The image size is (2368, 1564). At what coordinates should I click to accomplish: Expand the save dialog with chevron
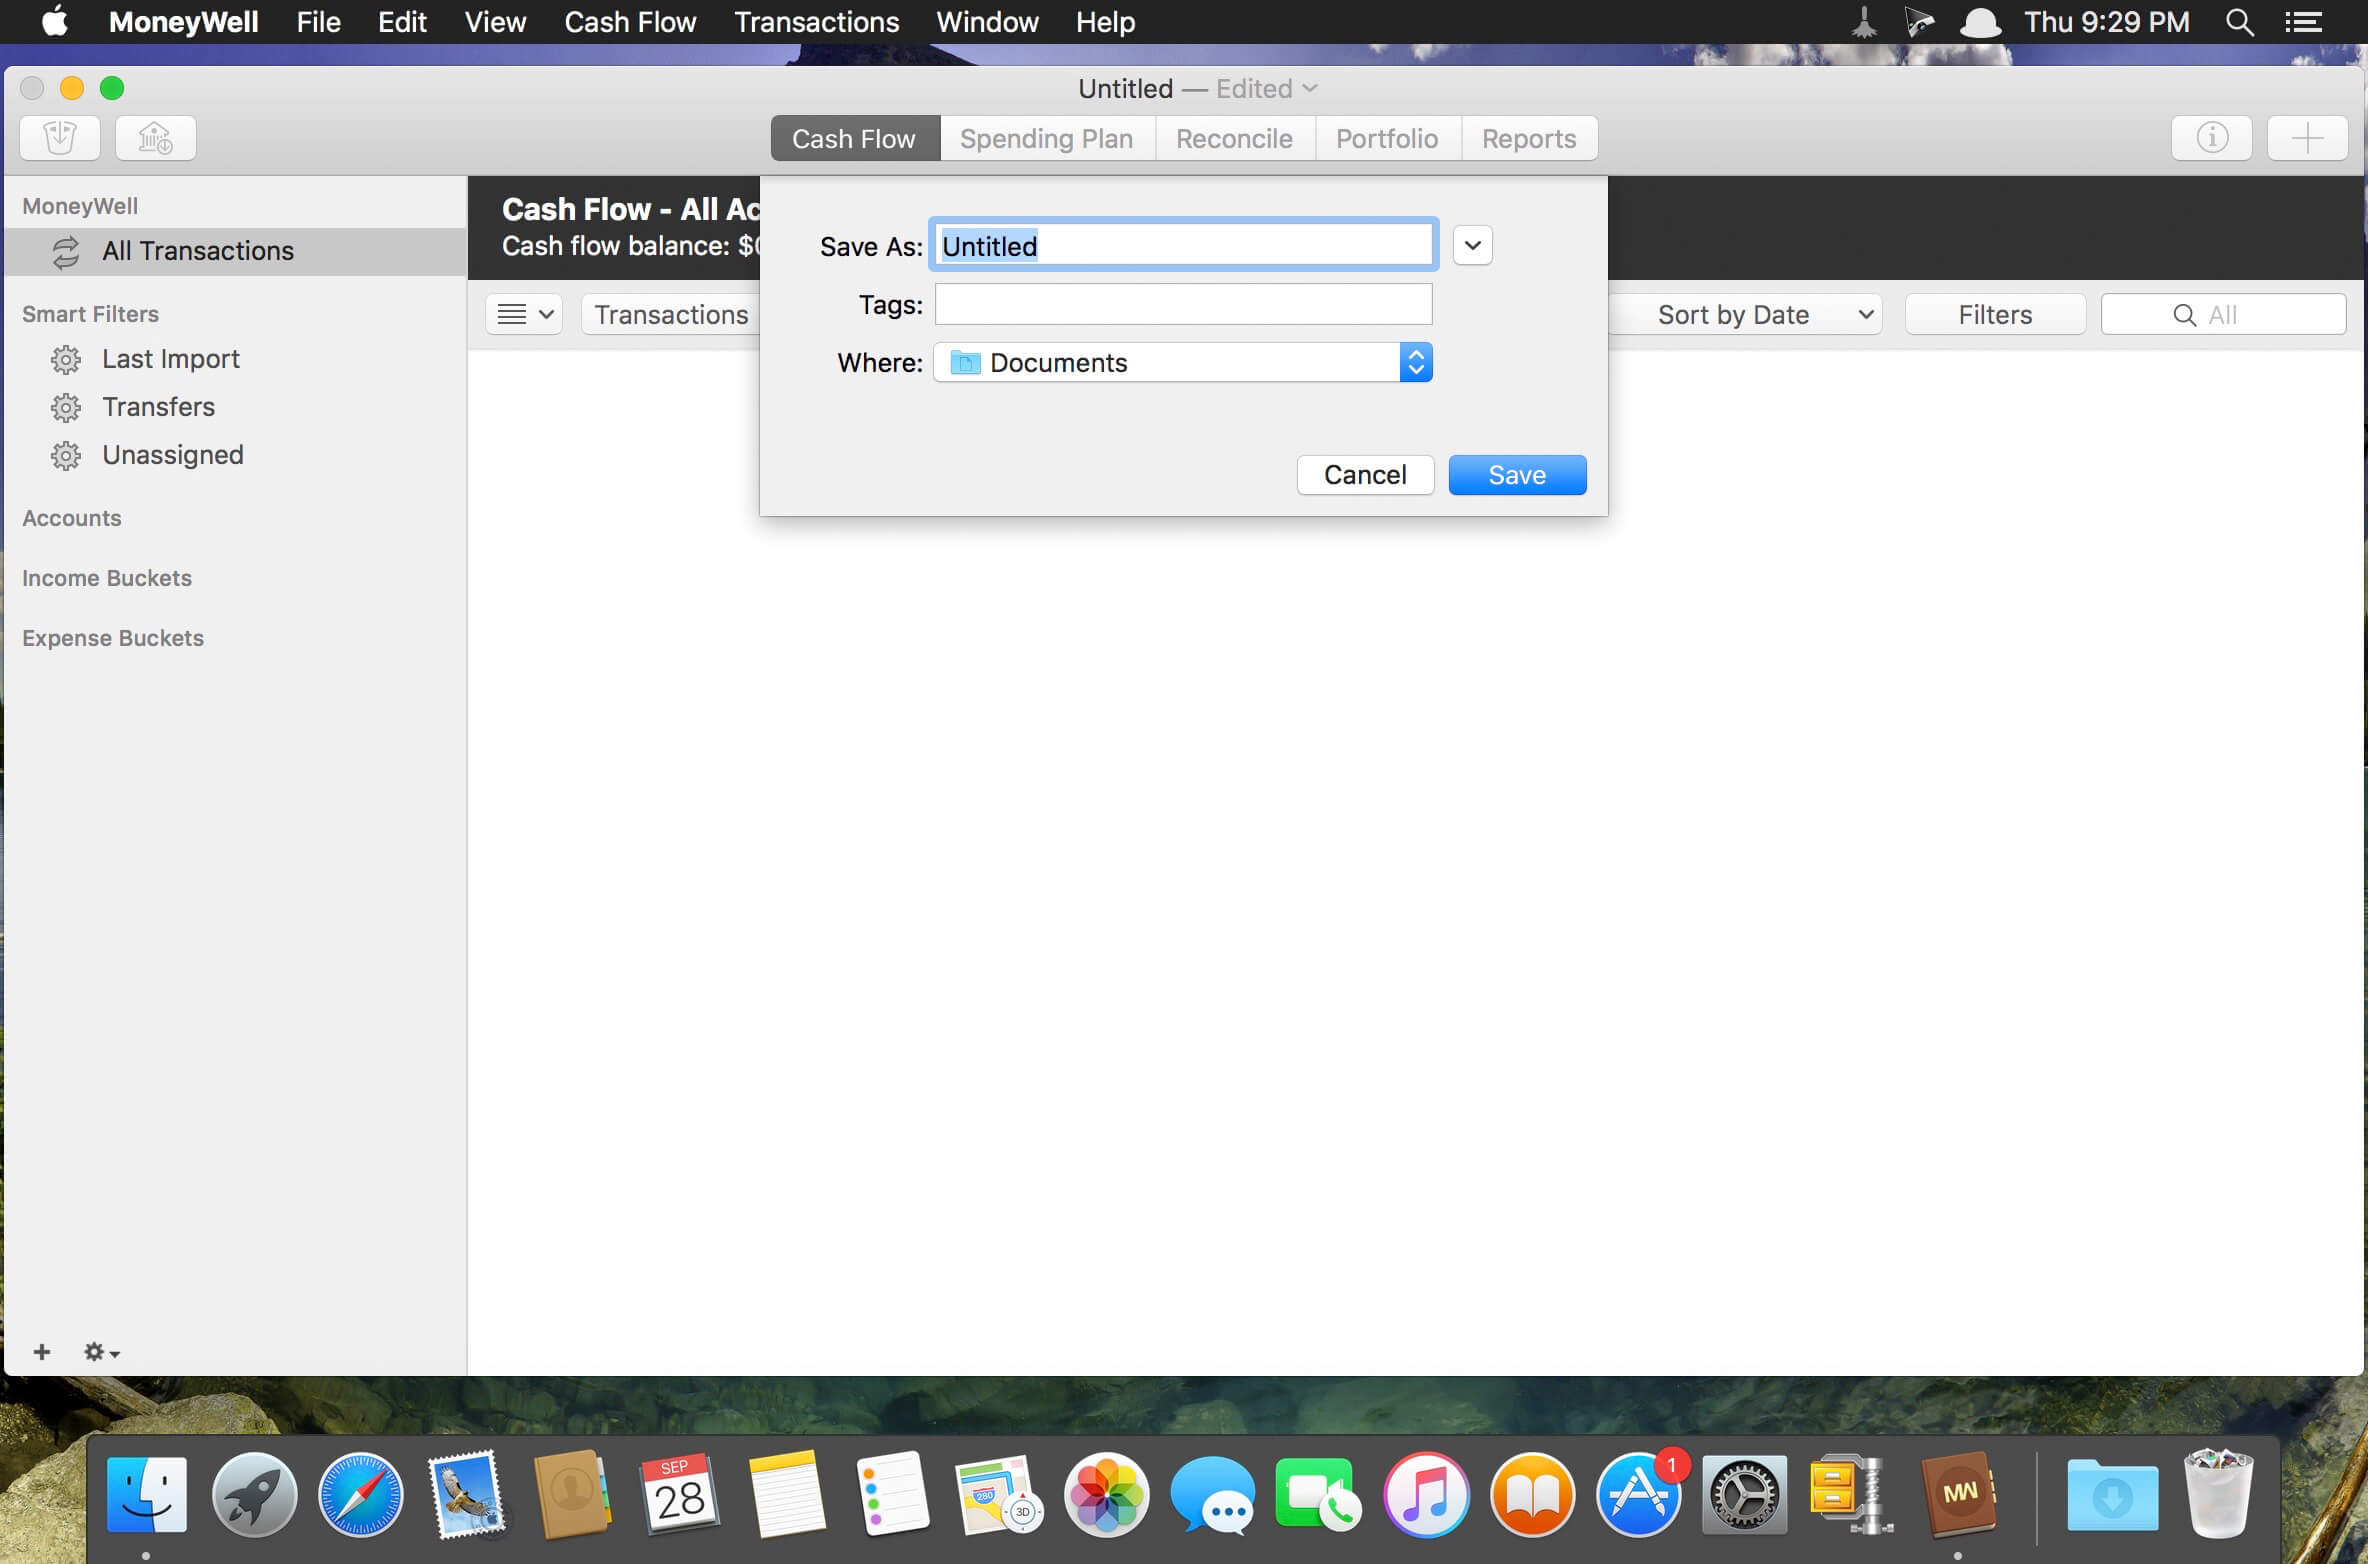[x=1472, y=245]
